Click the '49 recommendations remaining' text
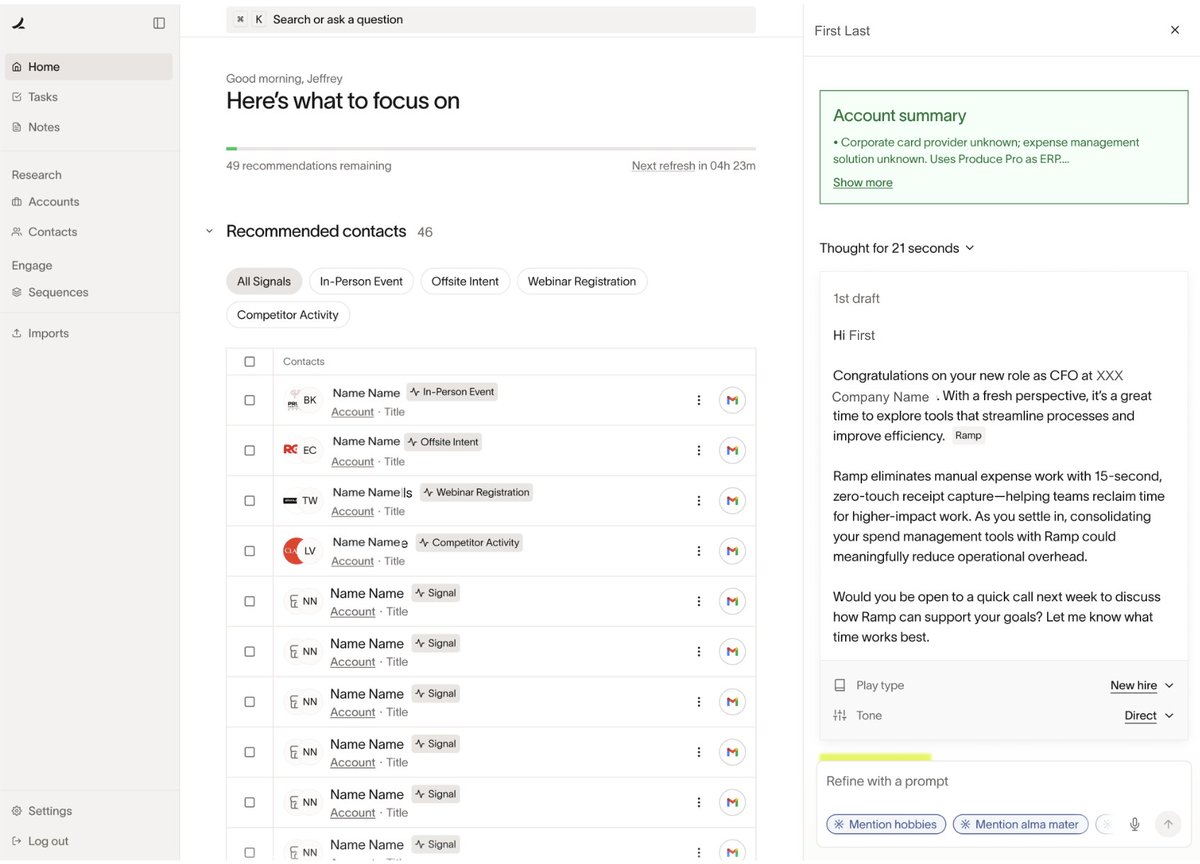 point(309,166)
